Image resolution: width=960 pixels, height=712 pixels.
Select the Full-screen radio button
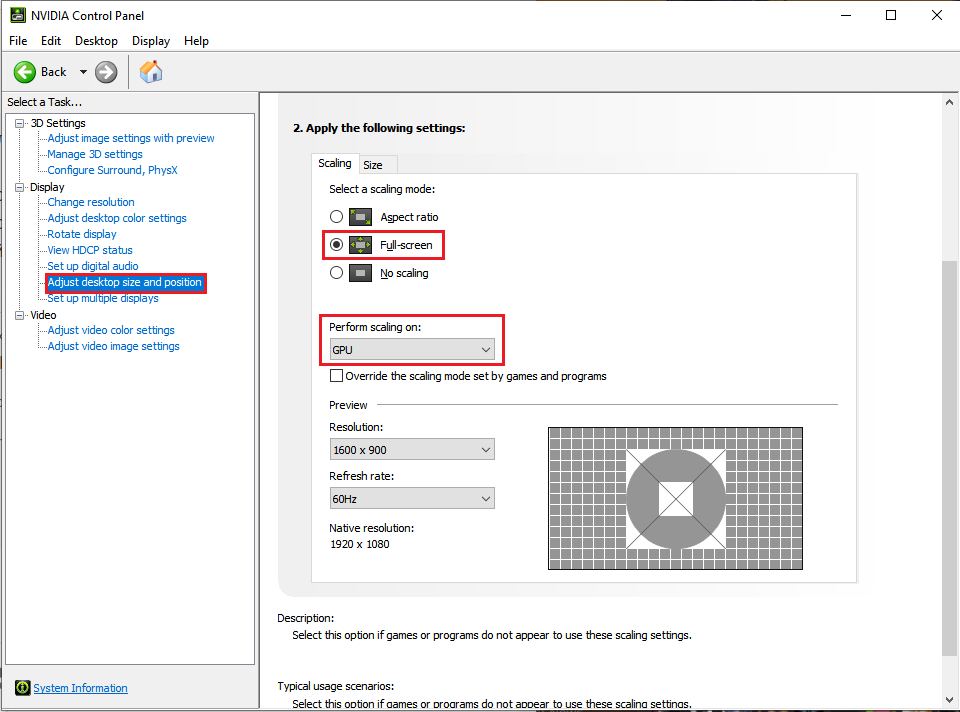(336, 245)
